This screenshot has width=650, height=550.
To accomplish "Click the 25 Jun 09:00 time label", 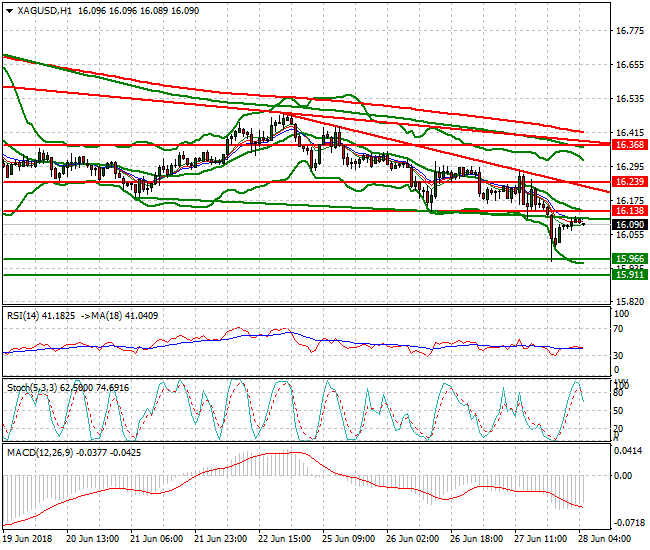I will [x=349, y=539].
